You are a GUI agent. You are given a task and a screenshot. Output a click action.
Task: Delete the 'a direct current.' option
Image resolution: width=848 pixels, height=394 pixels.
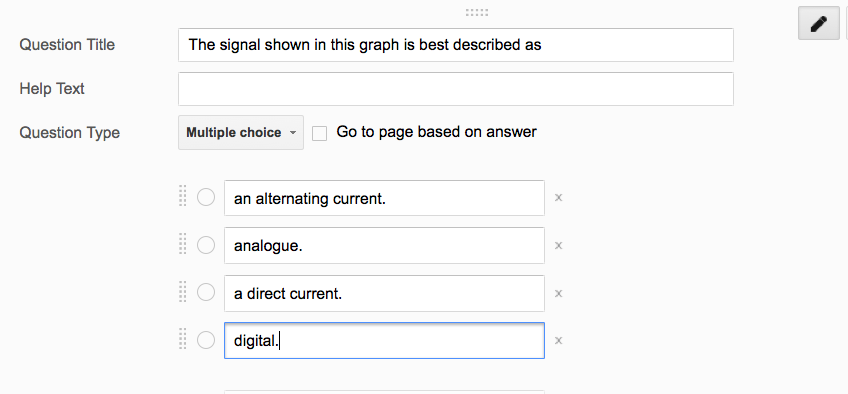(559, 293)
